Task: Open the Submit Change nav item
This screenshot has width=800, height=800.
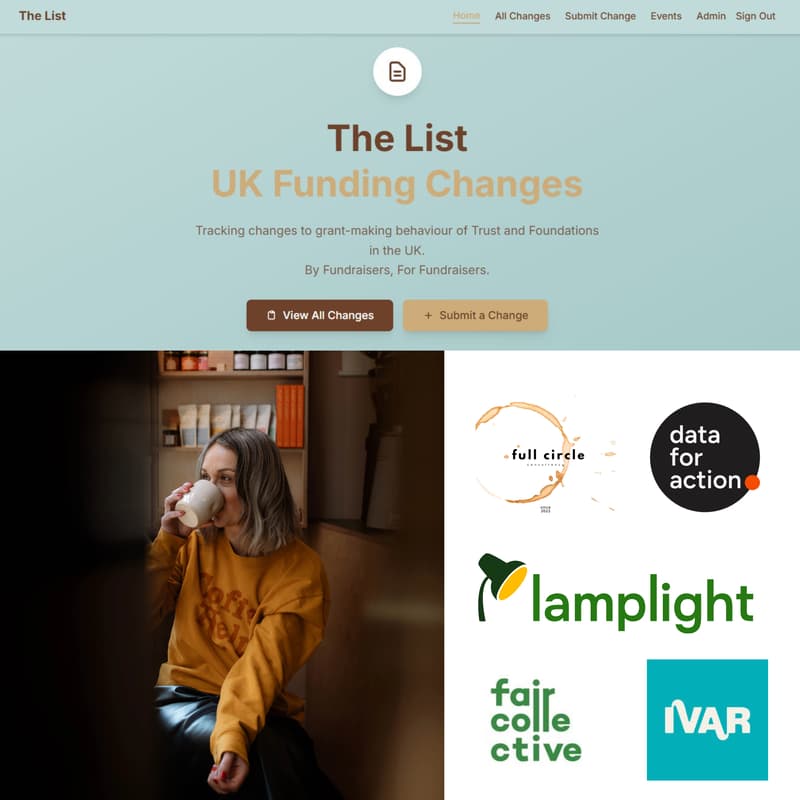Action: pos(600,16)
